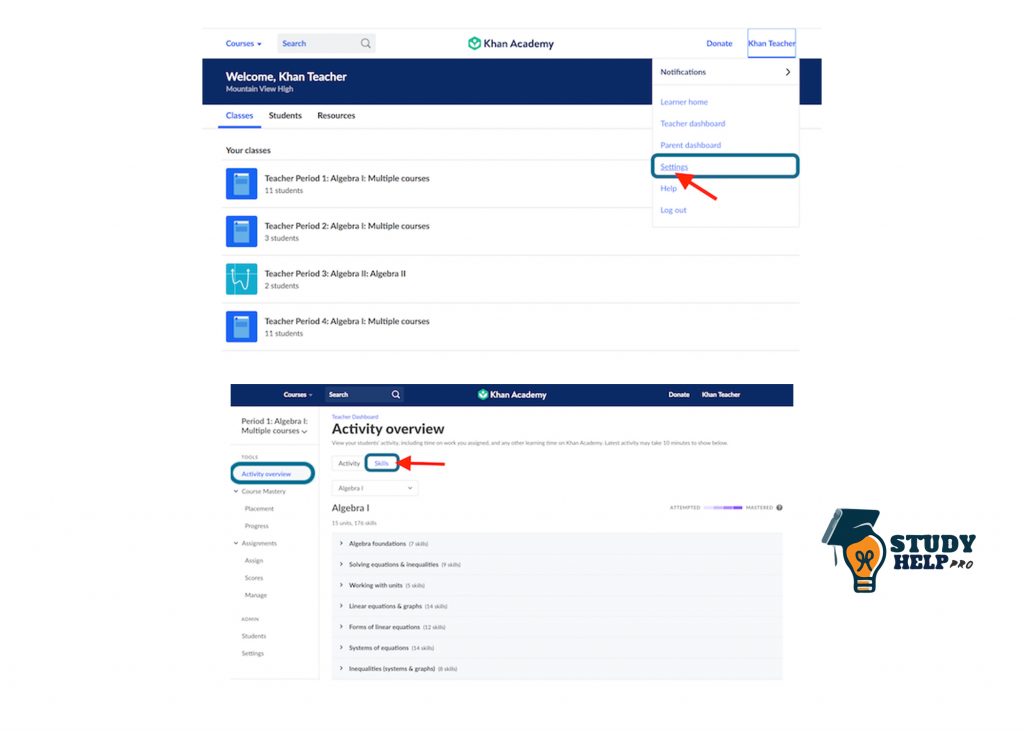
Task: Collapse Course Mastery sidebar section
Action: pyautogui.click(x=236, y=491)
